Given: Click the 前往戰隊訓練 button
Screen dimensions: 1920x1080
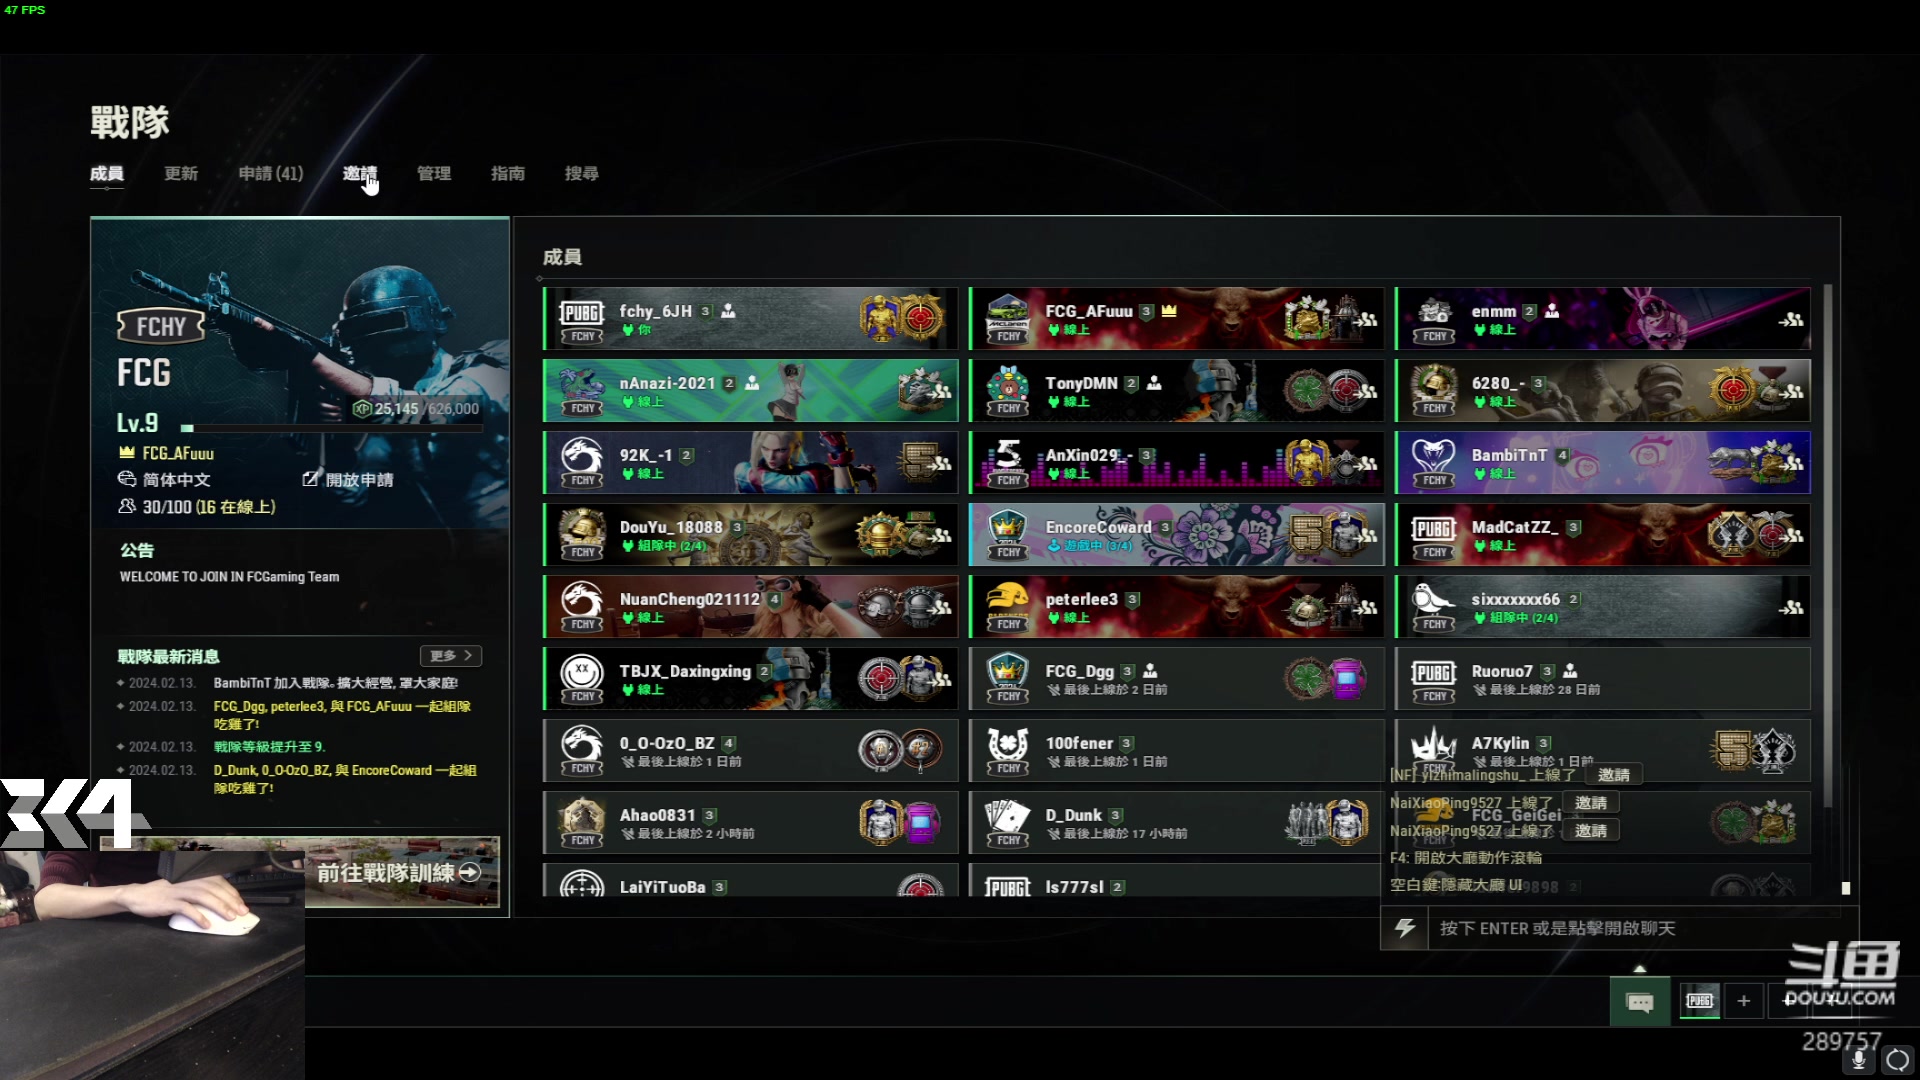Looking at the screenshot, I should point(401,872).
